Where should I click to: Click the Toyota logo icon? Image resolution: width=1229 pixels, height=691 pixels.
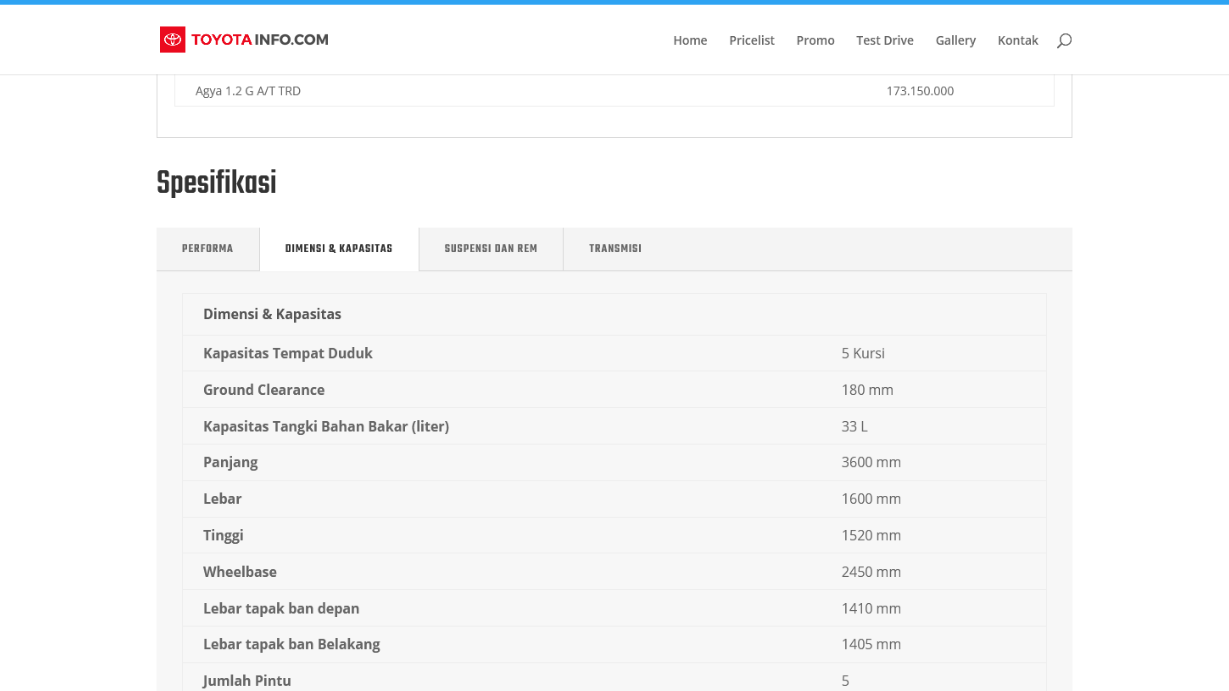coord(173,40)
